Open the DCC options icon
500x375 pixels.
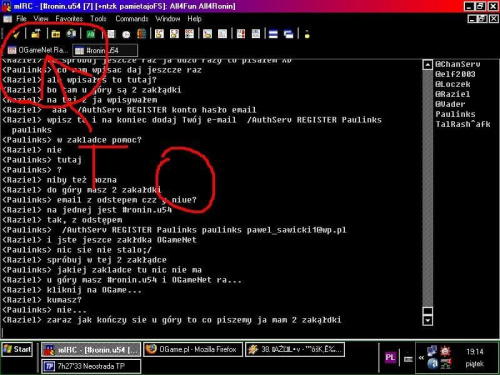coord(190,34)
